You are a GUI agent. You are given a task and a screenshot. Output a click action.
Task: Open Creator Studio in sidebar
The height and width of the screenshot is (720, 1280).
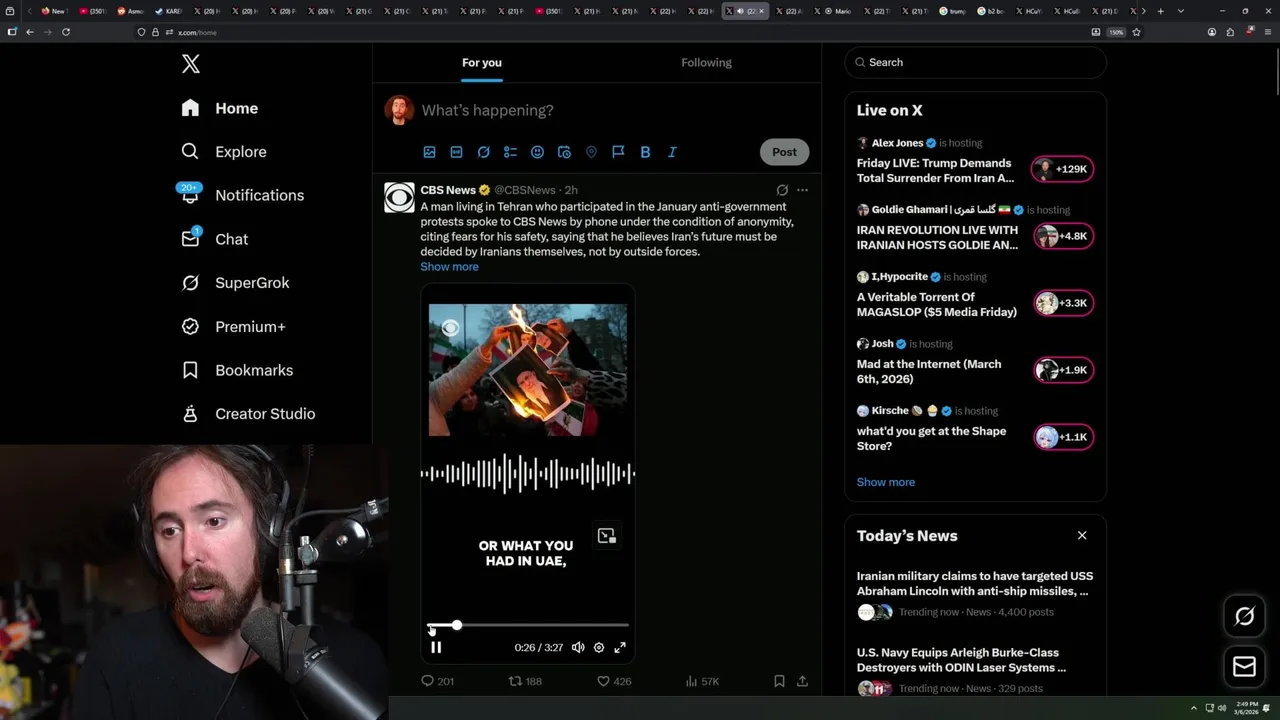248,413
